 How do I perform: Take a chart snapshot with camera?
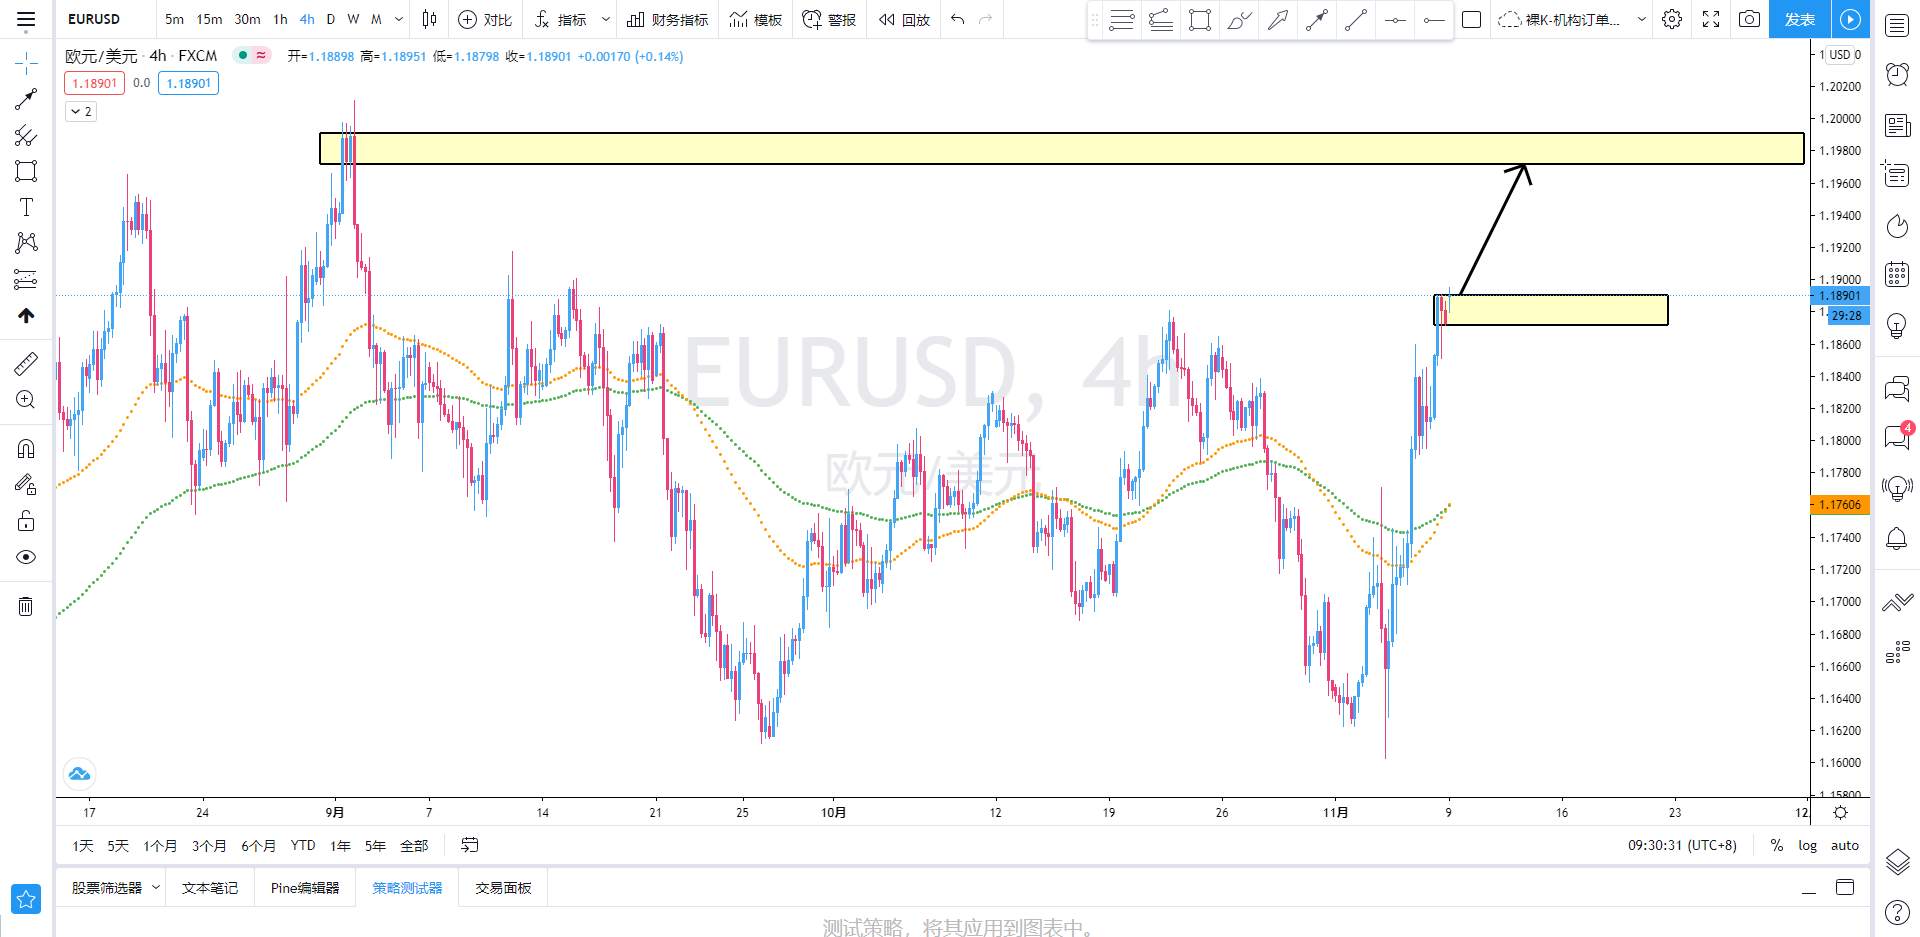tap(1749, 19)
